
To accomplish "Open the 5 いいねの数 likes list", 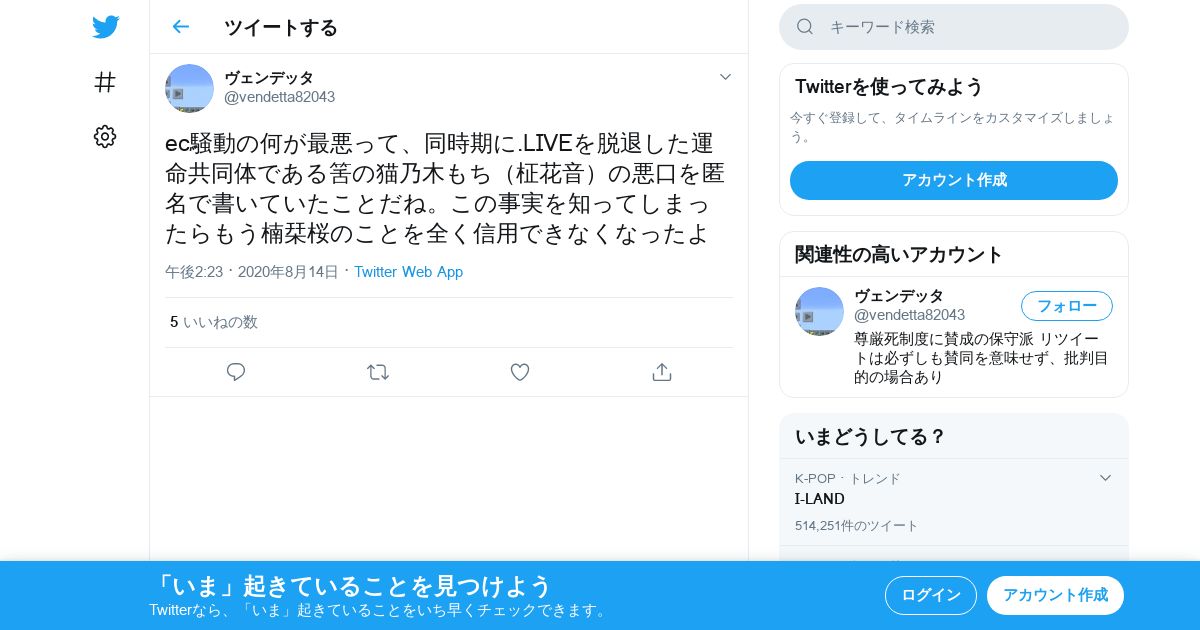I will tap(214, 322).
